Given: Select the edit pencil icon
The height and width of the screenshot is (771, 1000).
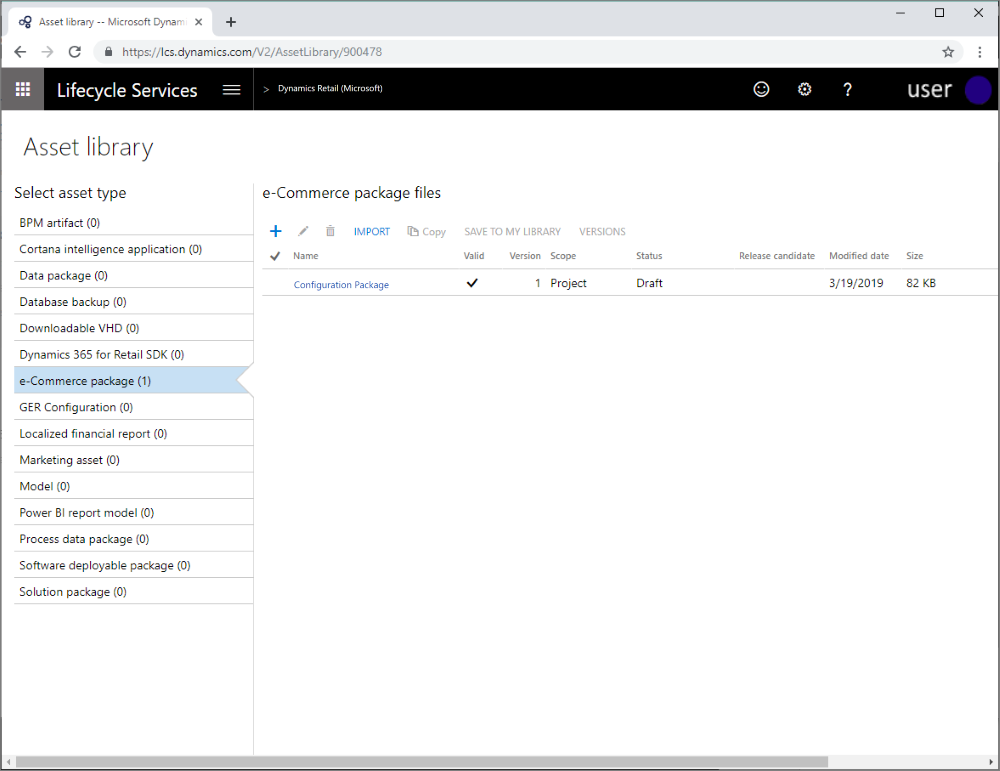Looking at the screenshot, I should pyautogui.click(x=303, y=230).
